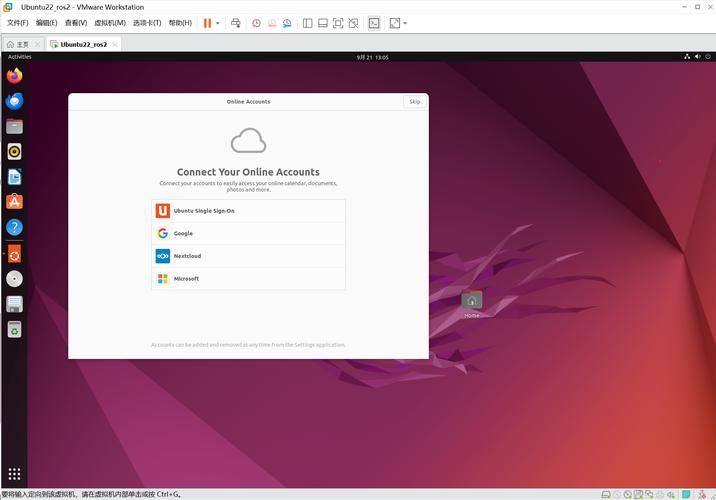The width and height of the screenshot is (716, 500).
Task: Click the Ctrl+G status bar hint text
Action: (x=91, y=495)
